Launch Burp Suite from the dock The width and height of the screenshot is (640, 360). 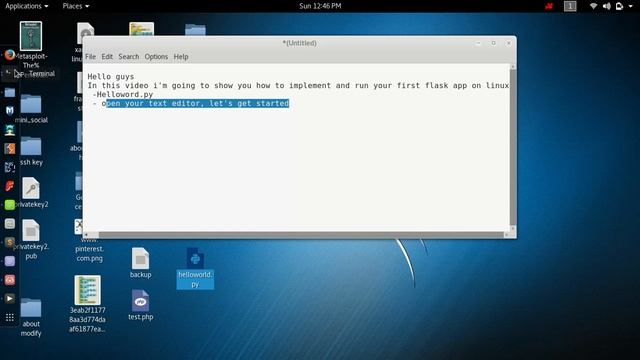point(10,149)
